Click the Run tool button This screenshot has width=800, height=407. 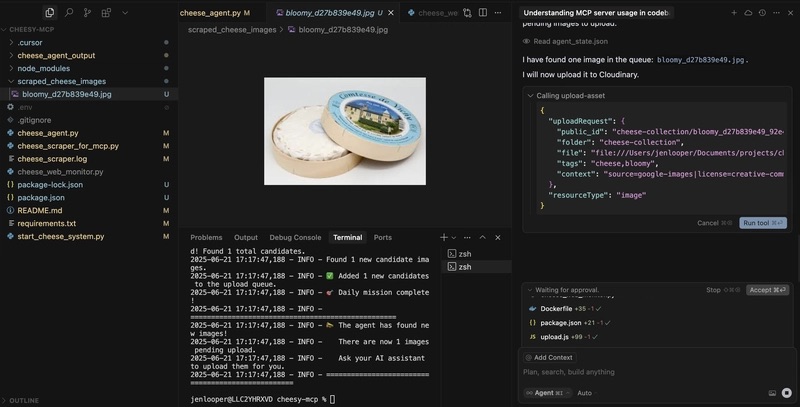pos(763,223)
